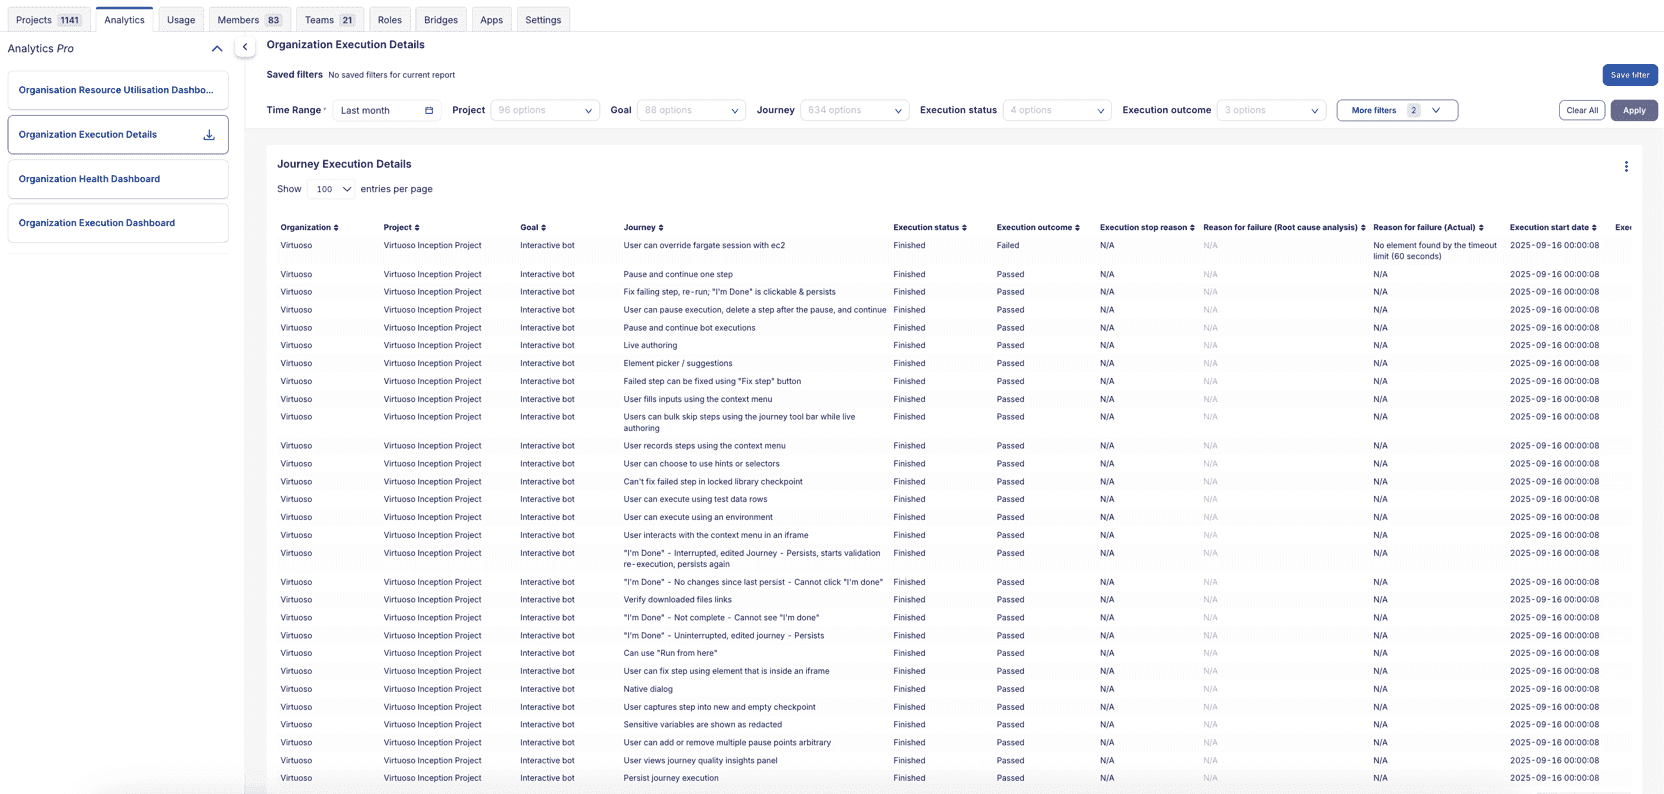Sort by Execution stop reason column
Viewport: 1664px width, 794px height.
(x=1147, y=228)
